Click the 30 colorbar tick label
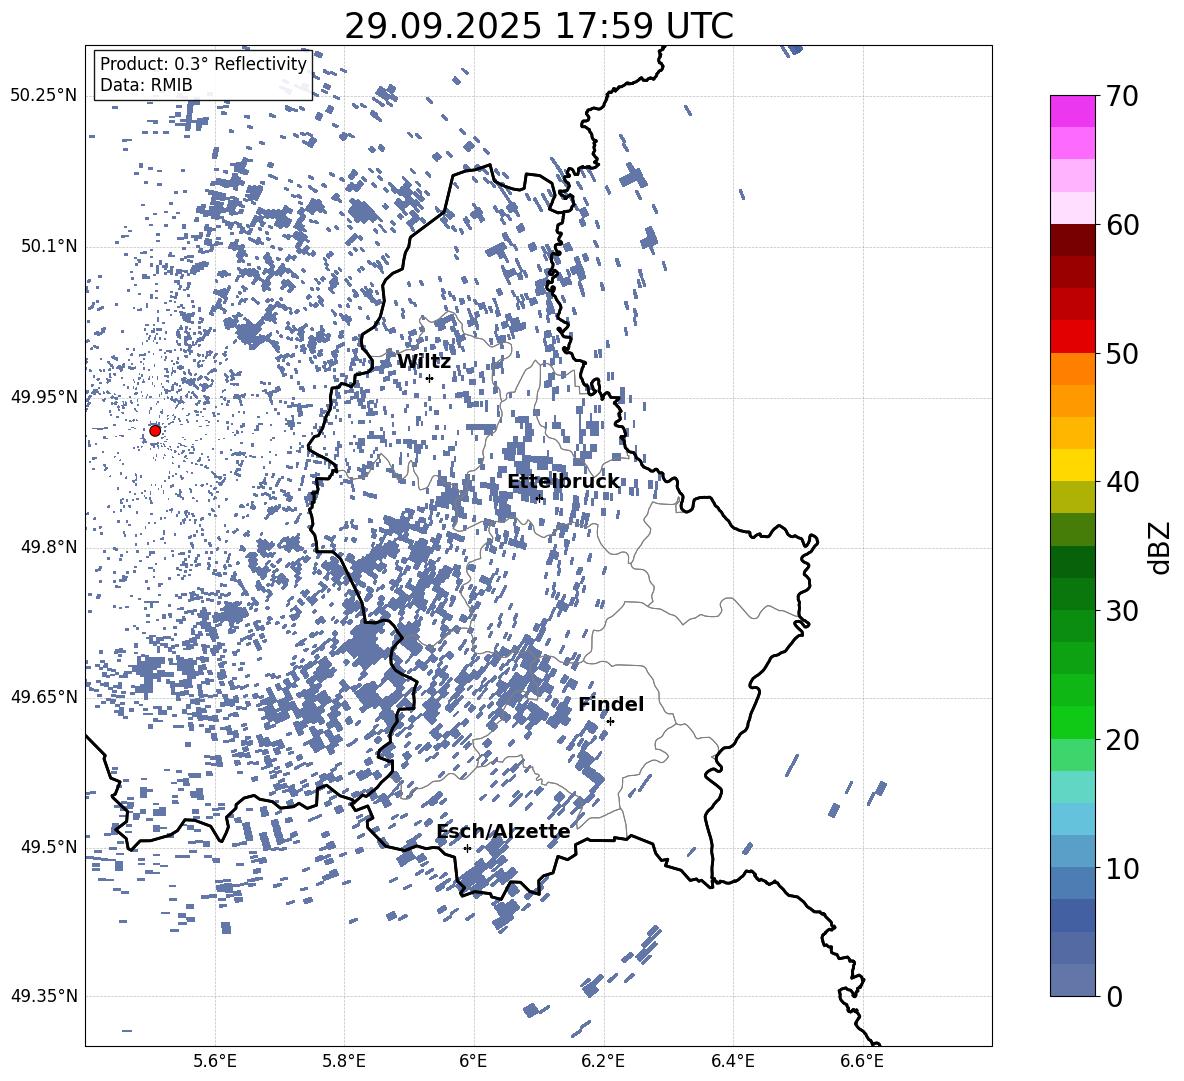1184x1081 pixels. (x=1122, y=611)
